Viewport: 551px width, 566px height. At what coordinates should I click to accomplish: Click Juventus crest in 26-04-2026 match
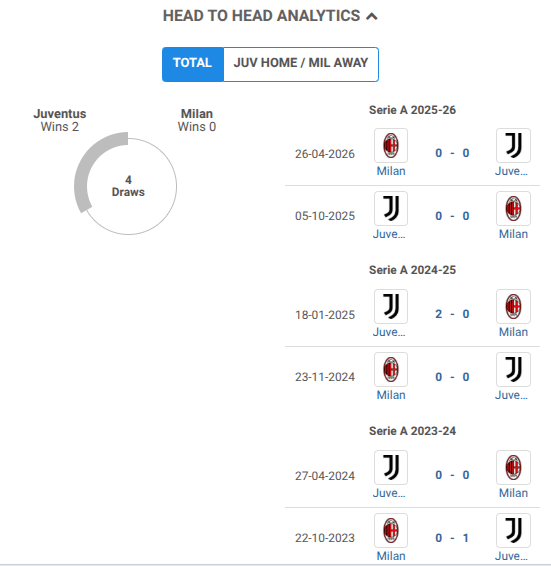coord(513,145)
